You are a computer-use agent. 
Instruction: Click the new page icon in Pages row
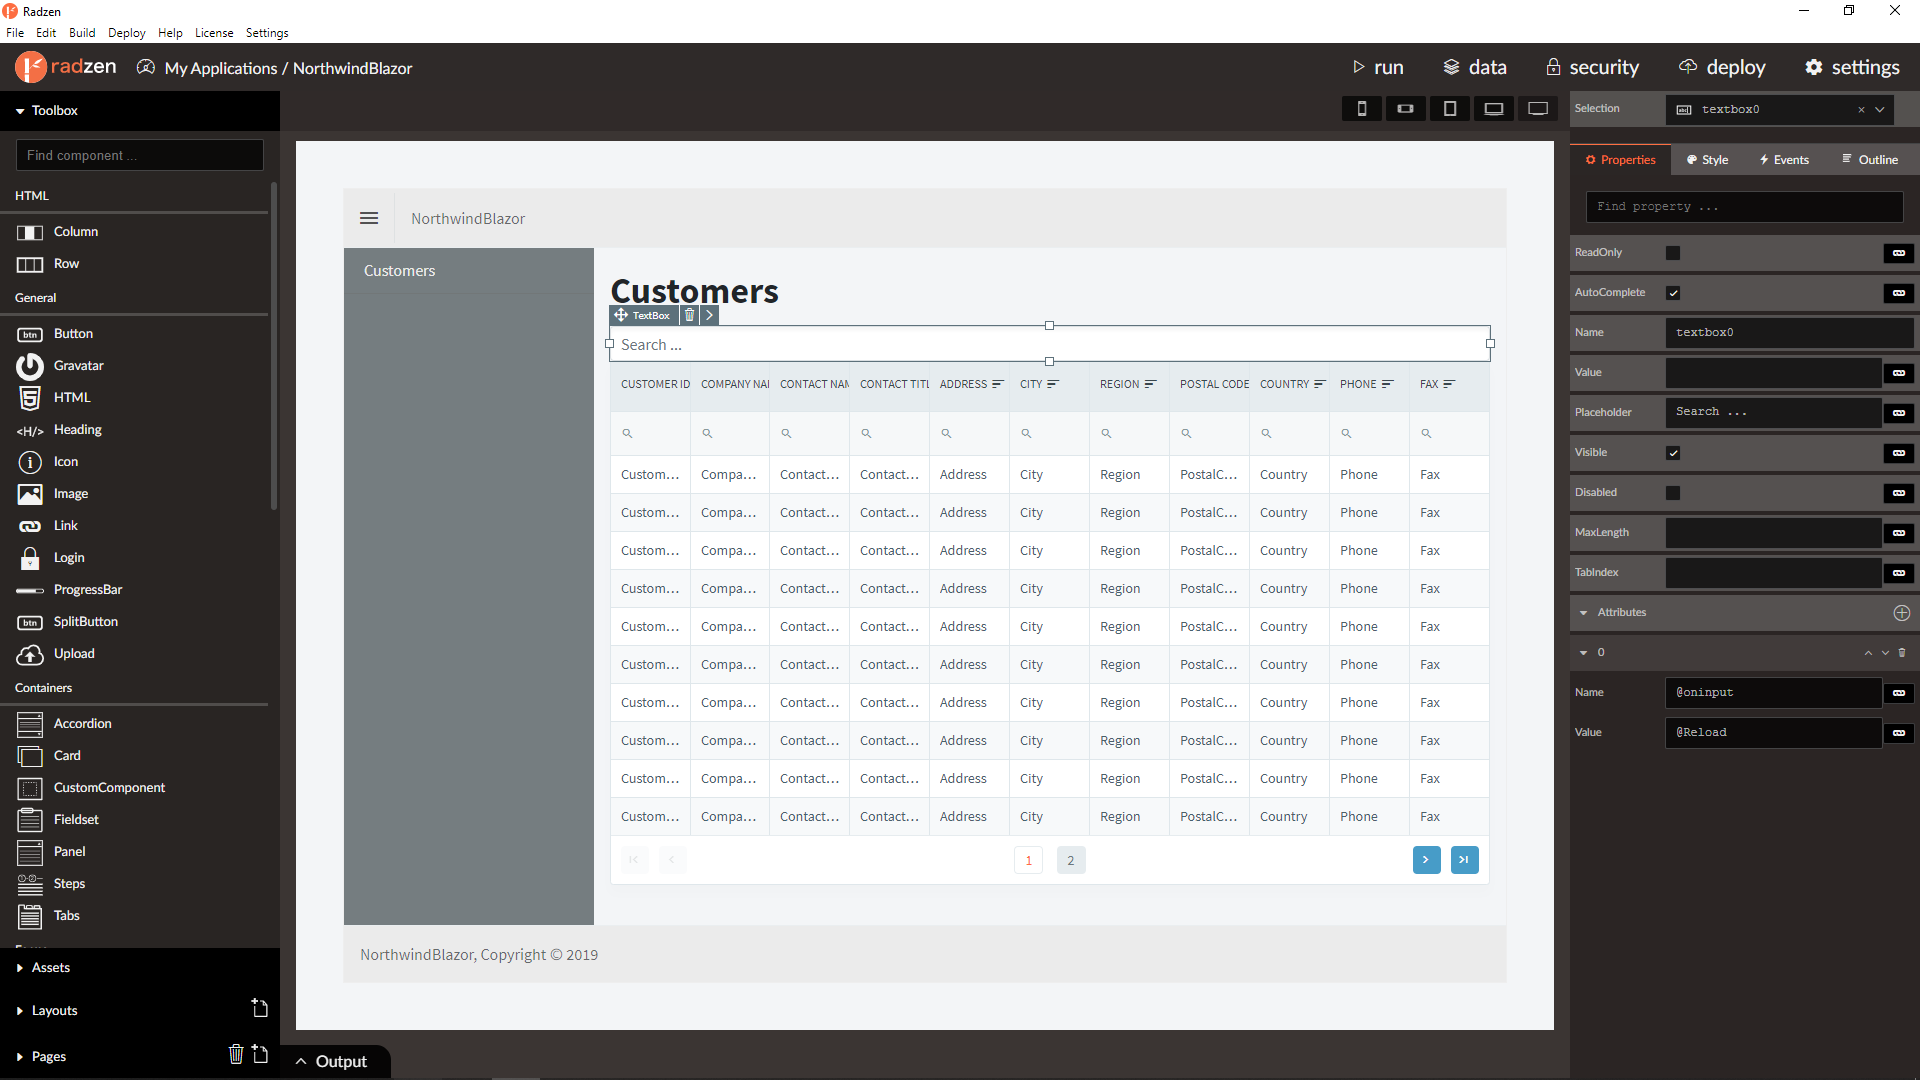[x=260, y=1054]
